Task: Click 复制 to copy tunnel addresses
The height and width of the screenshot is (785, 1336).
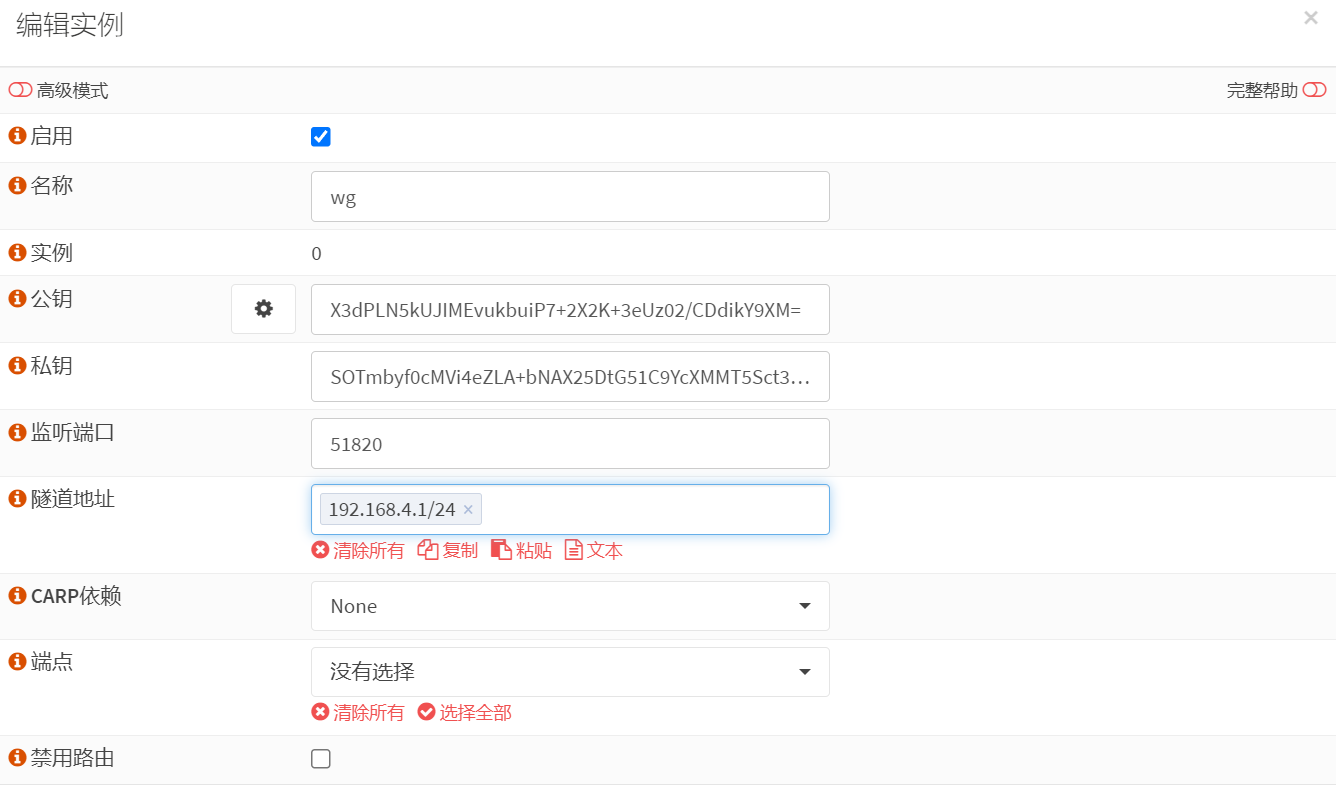Action: tap(448, 551)
